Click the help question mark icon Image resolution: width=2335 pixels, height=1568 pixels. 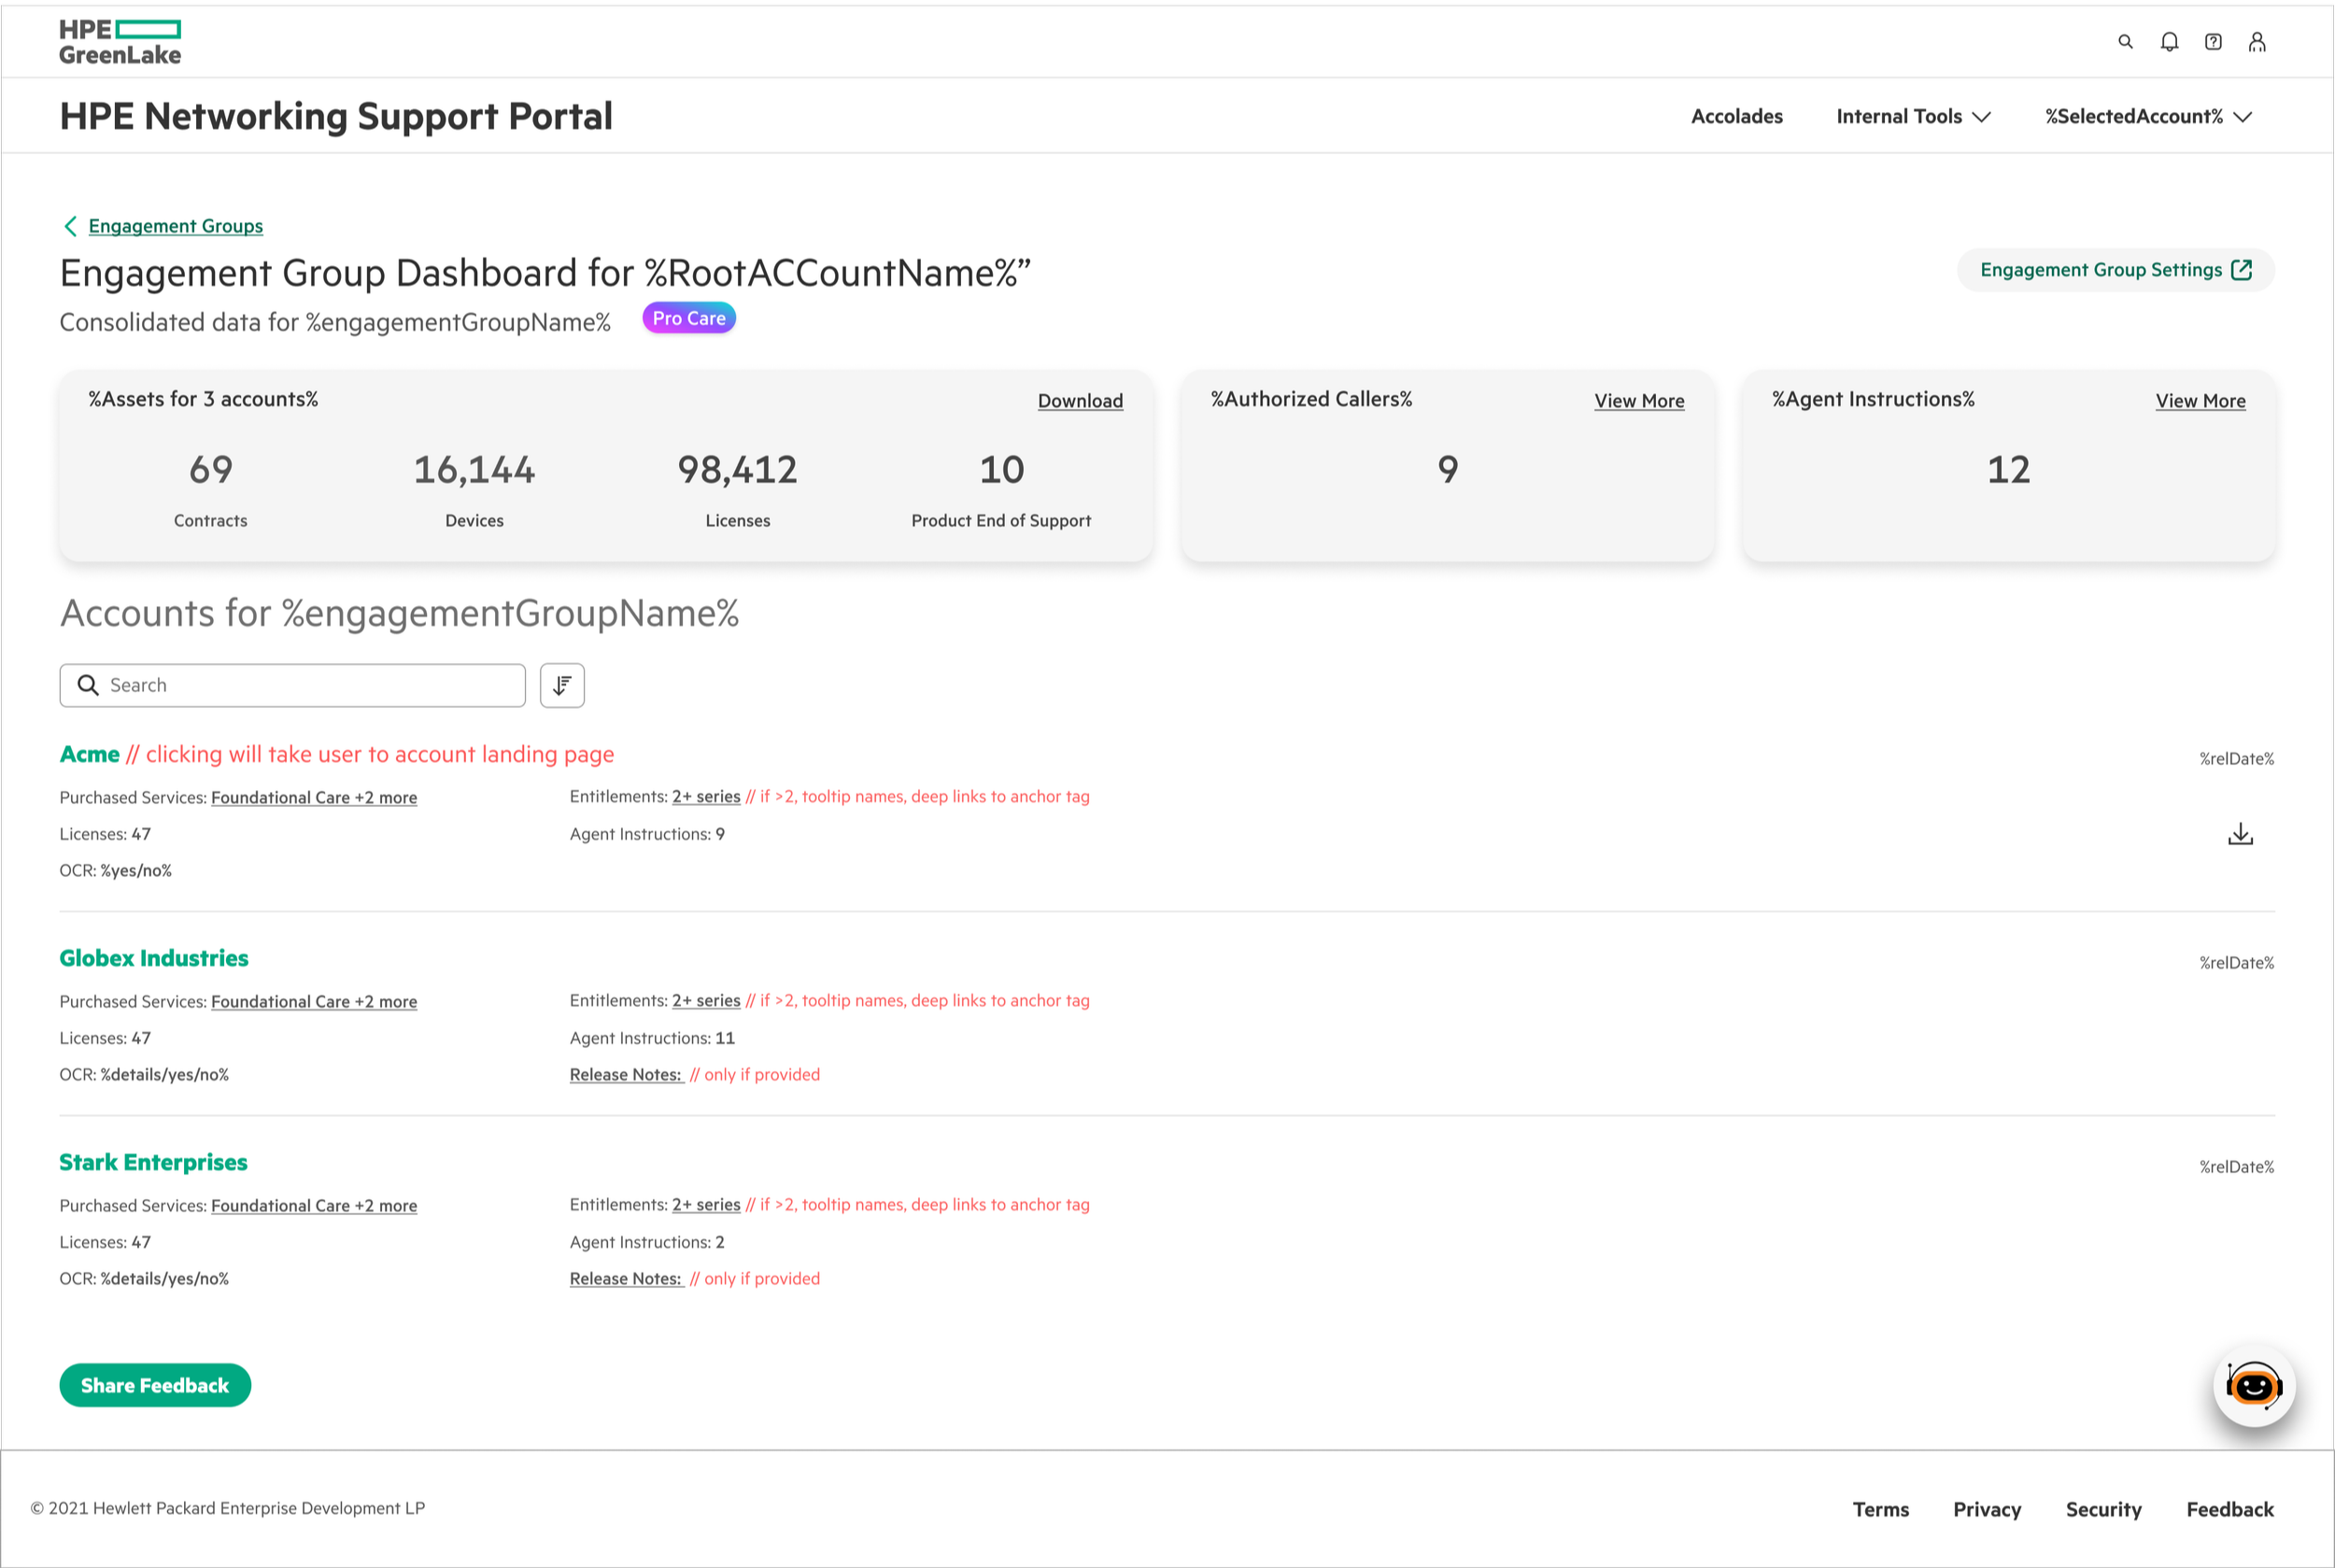(x=2213, y=42)
